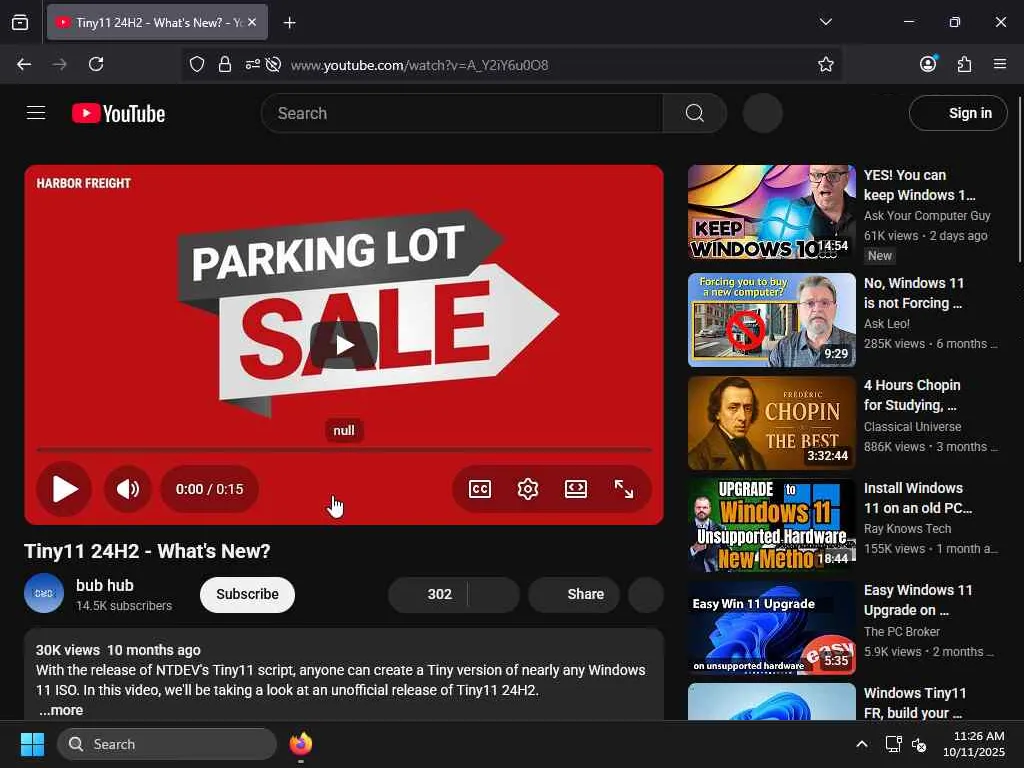
Task: Reload the current YouTube page
Action: [96, 64]
